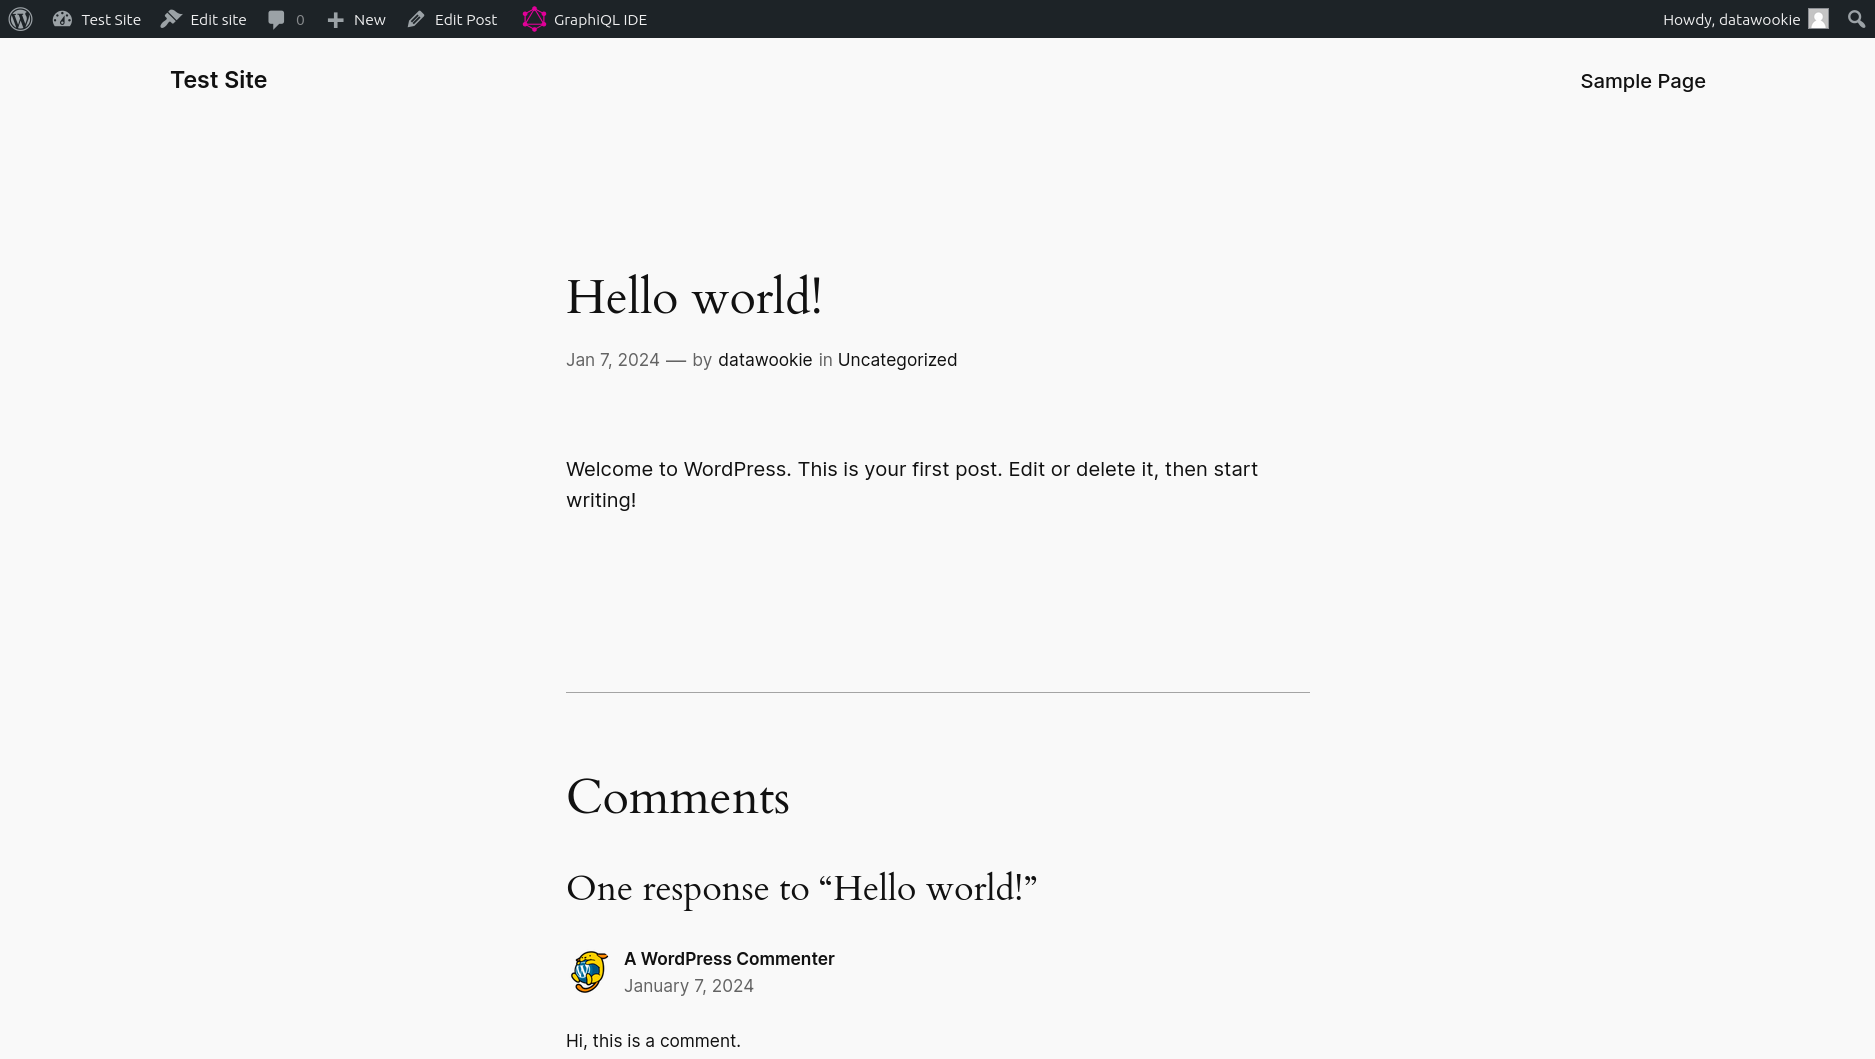Click the January 7, 2024 comment permalink
The image size is (1875, 1059).
689,985
